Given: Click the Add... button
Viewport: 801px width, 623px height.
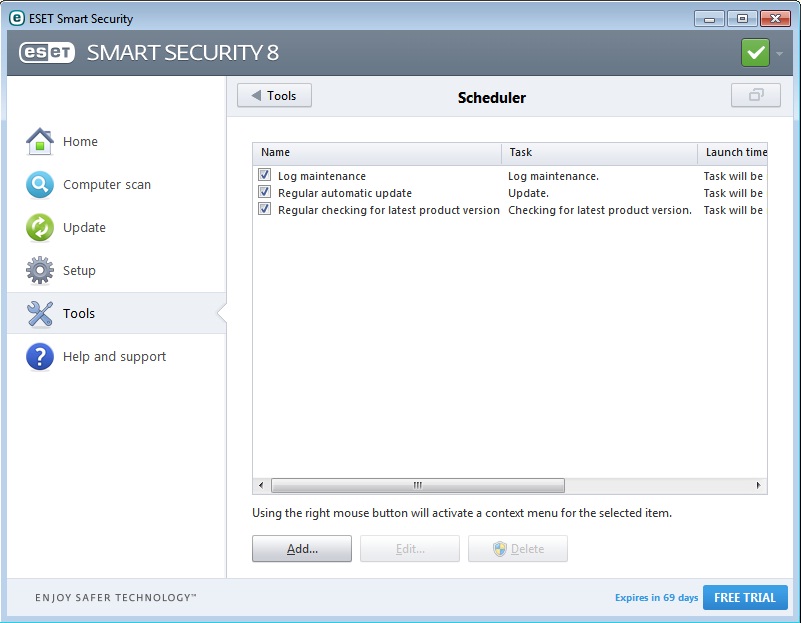Looking at the screenshot, I should coord(302,549).
